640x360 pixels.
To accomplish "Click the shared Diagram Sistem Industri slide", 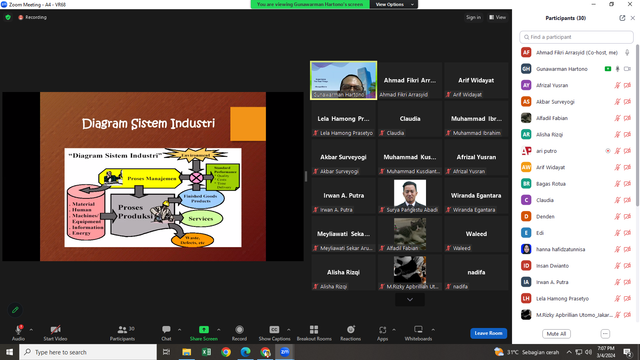I will coord(153,176).
